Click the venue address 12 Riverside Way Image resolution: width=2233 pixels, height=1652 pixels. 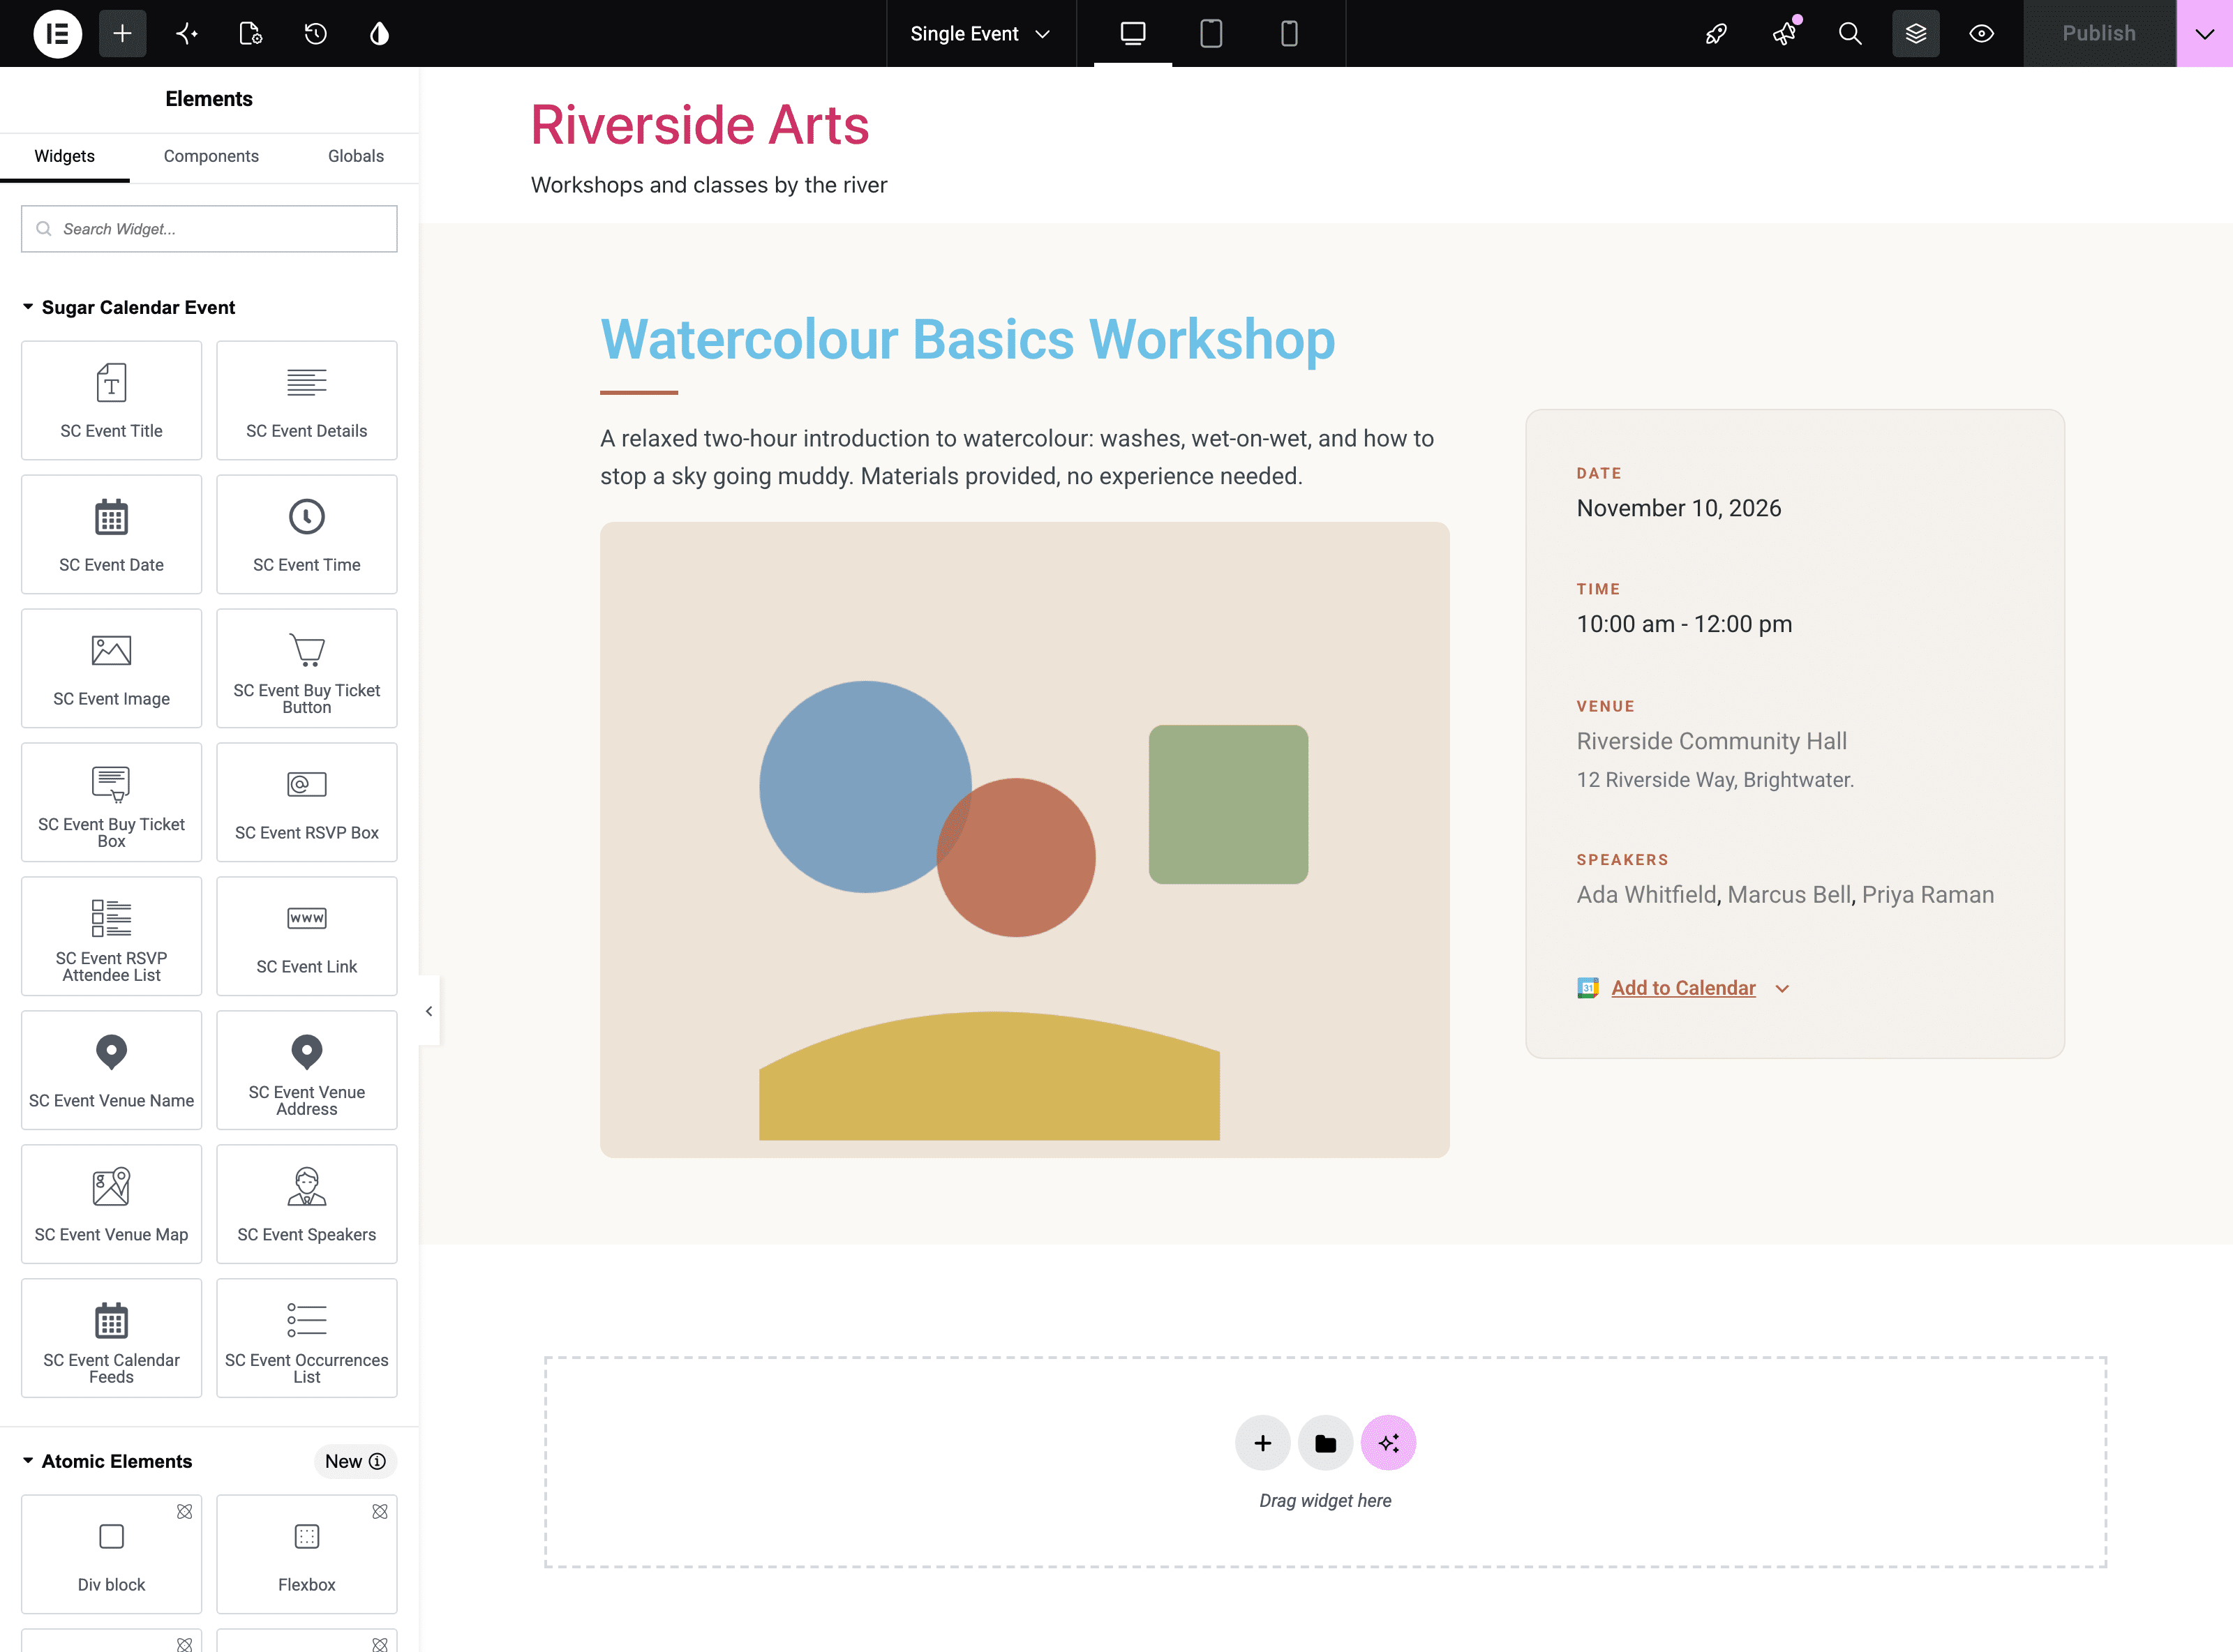1715,780
